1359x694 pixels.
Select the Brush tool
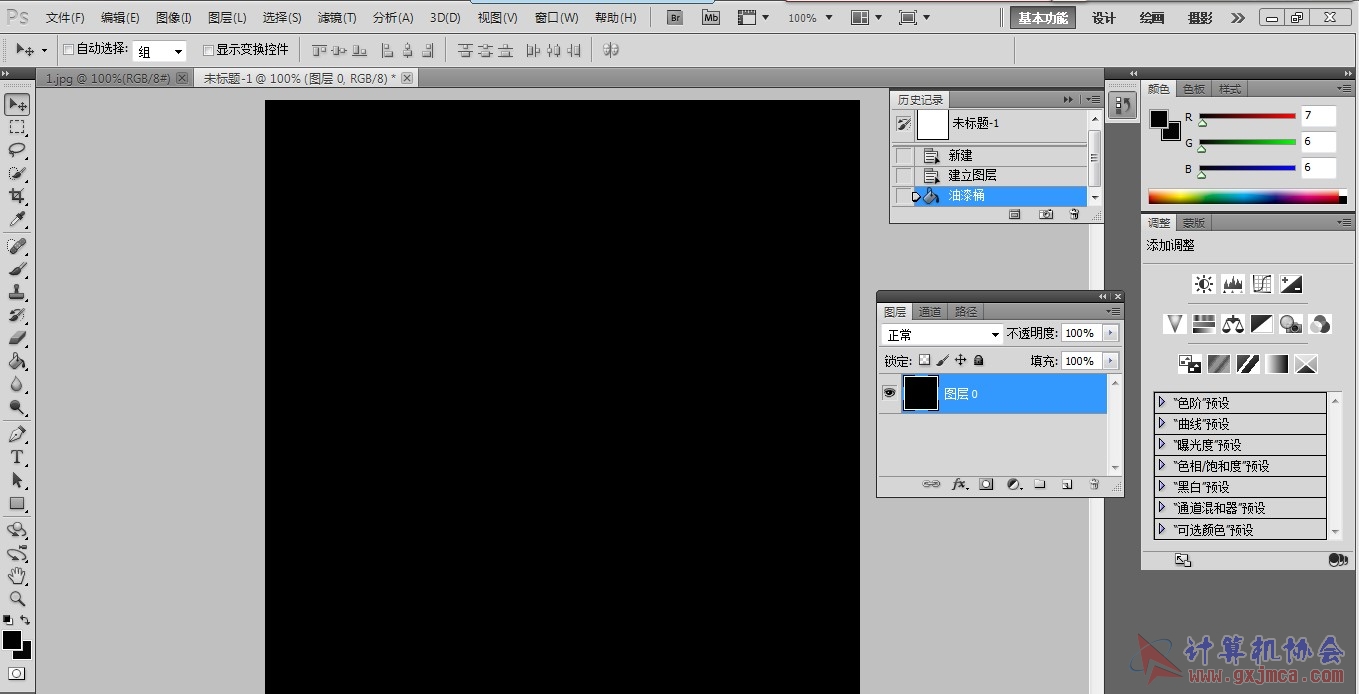17,269
